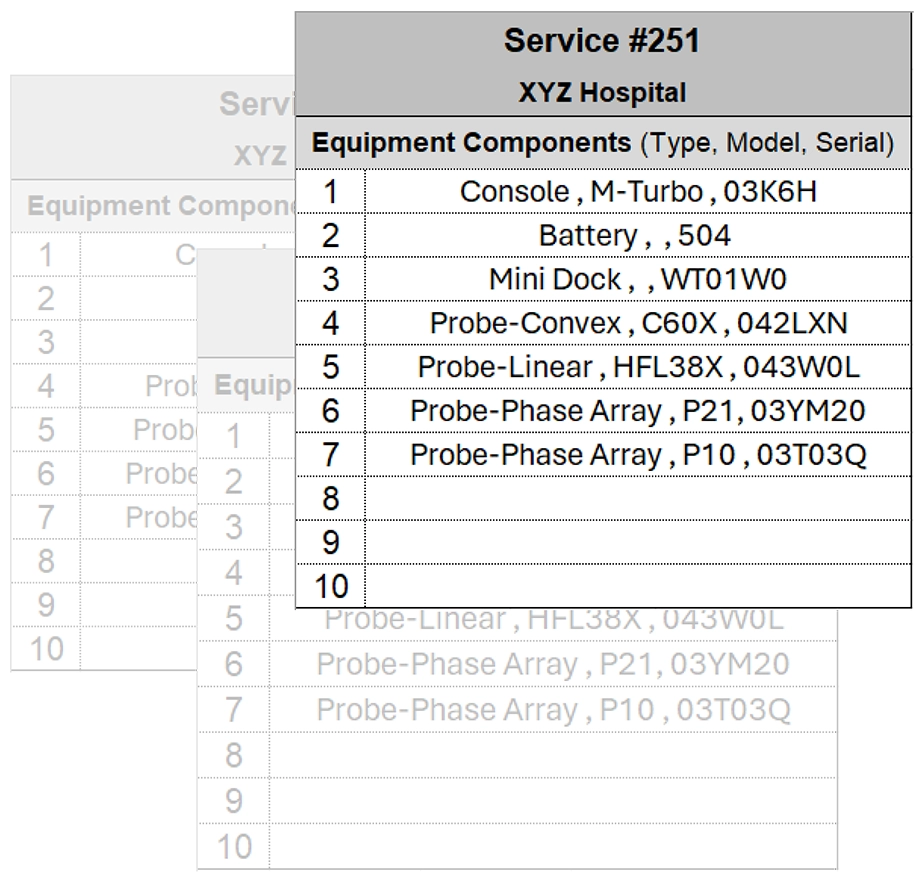Click the Probe-Convex, C60X, 042LXN row
The width and height of the screenshot is (920, 881).
tap(637, 323)
